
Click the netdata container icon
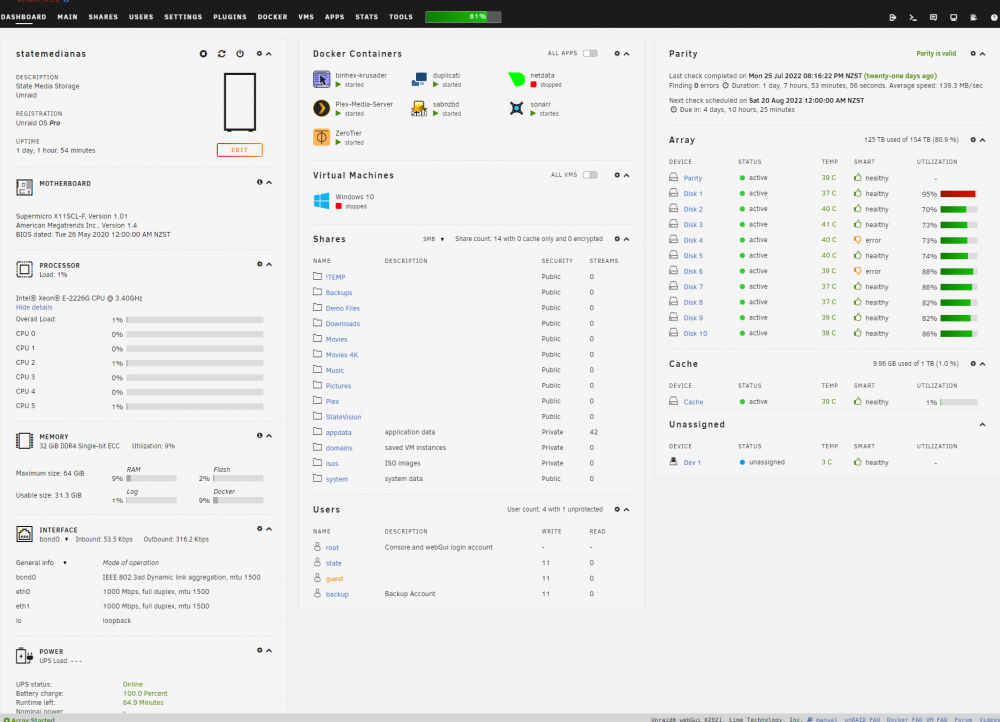[517, 80]
